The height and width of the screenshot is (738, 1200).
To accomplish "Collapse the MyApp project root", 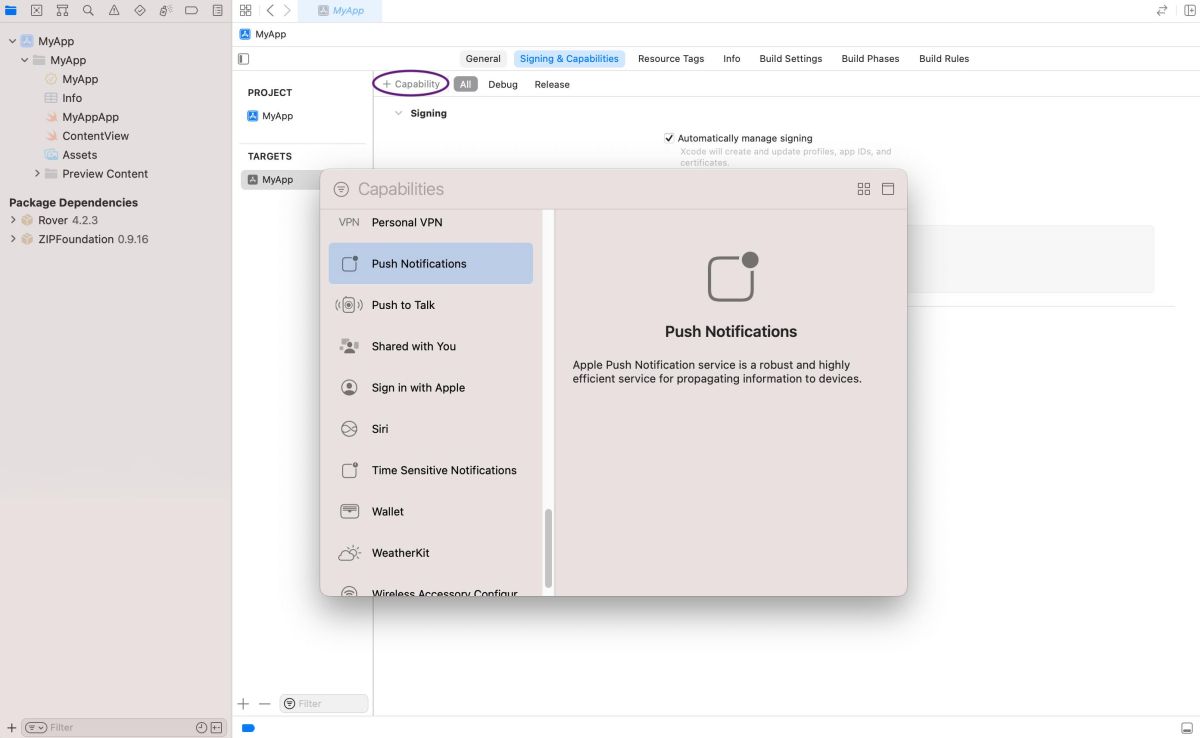I will tap(12, 41).
